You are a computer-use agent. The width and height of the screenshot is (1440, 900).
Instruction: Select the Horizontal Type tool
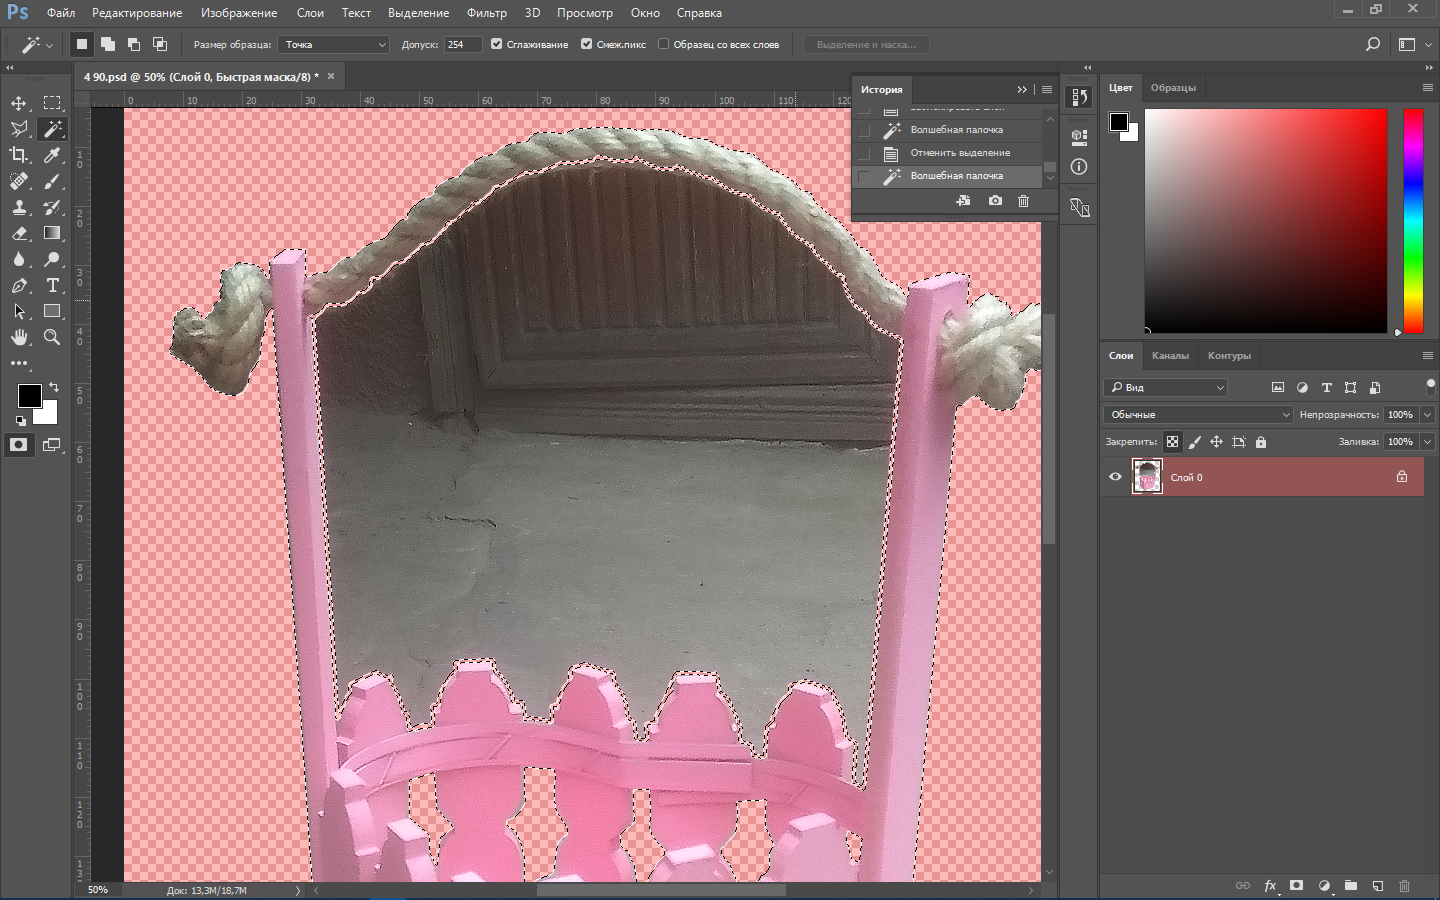pyautogui.click(x=52, y=285)
